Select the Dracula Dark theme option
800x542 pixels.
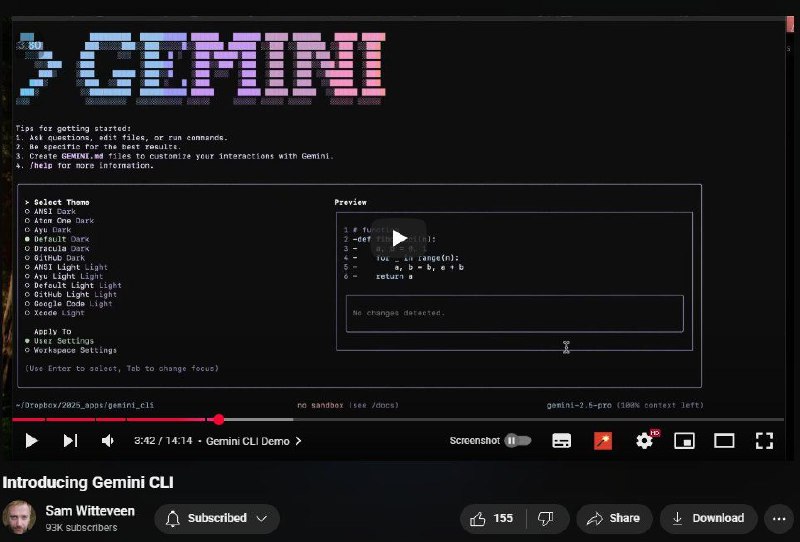(57, 249)
